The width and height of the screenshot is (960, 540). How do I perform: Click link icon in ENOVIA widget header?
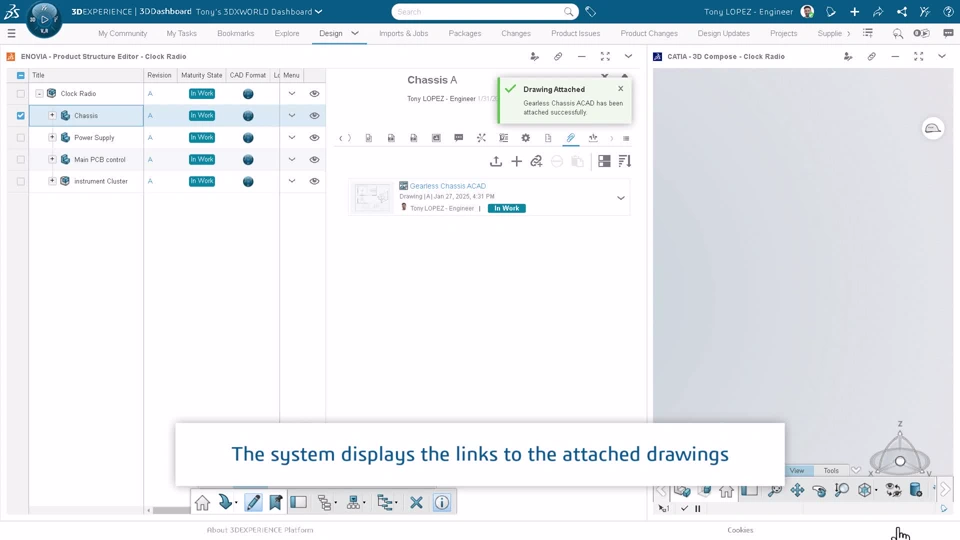(558, 56)
